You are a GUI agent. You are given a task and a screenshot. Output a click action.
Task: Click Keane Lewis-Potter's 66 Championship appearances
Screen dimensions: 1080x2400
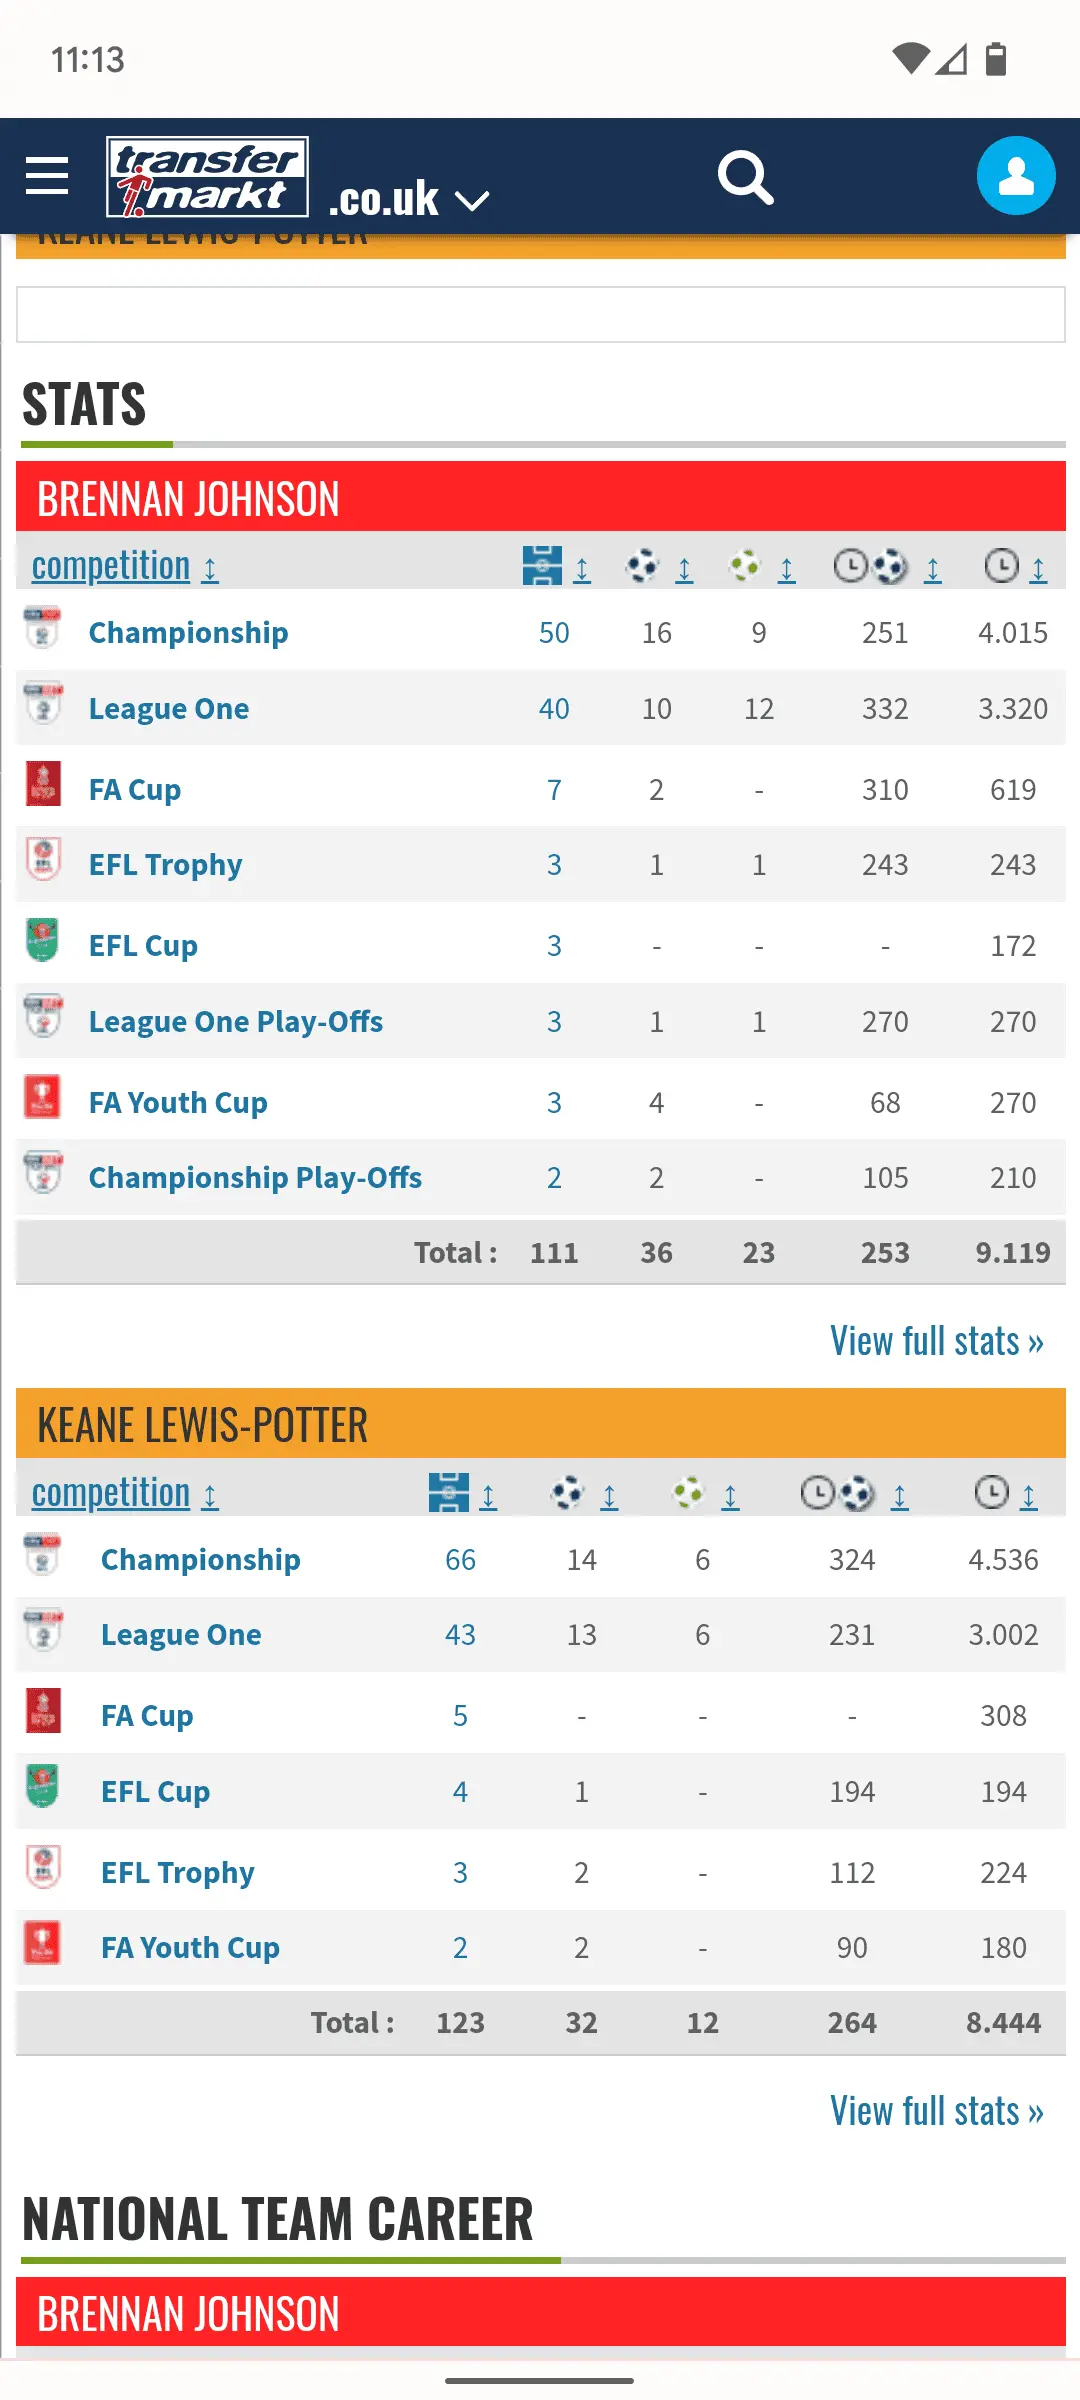click(x=460, y=1560)
